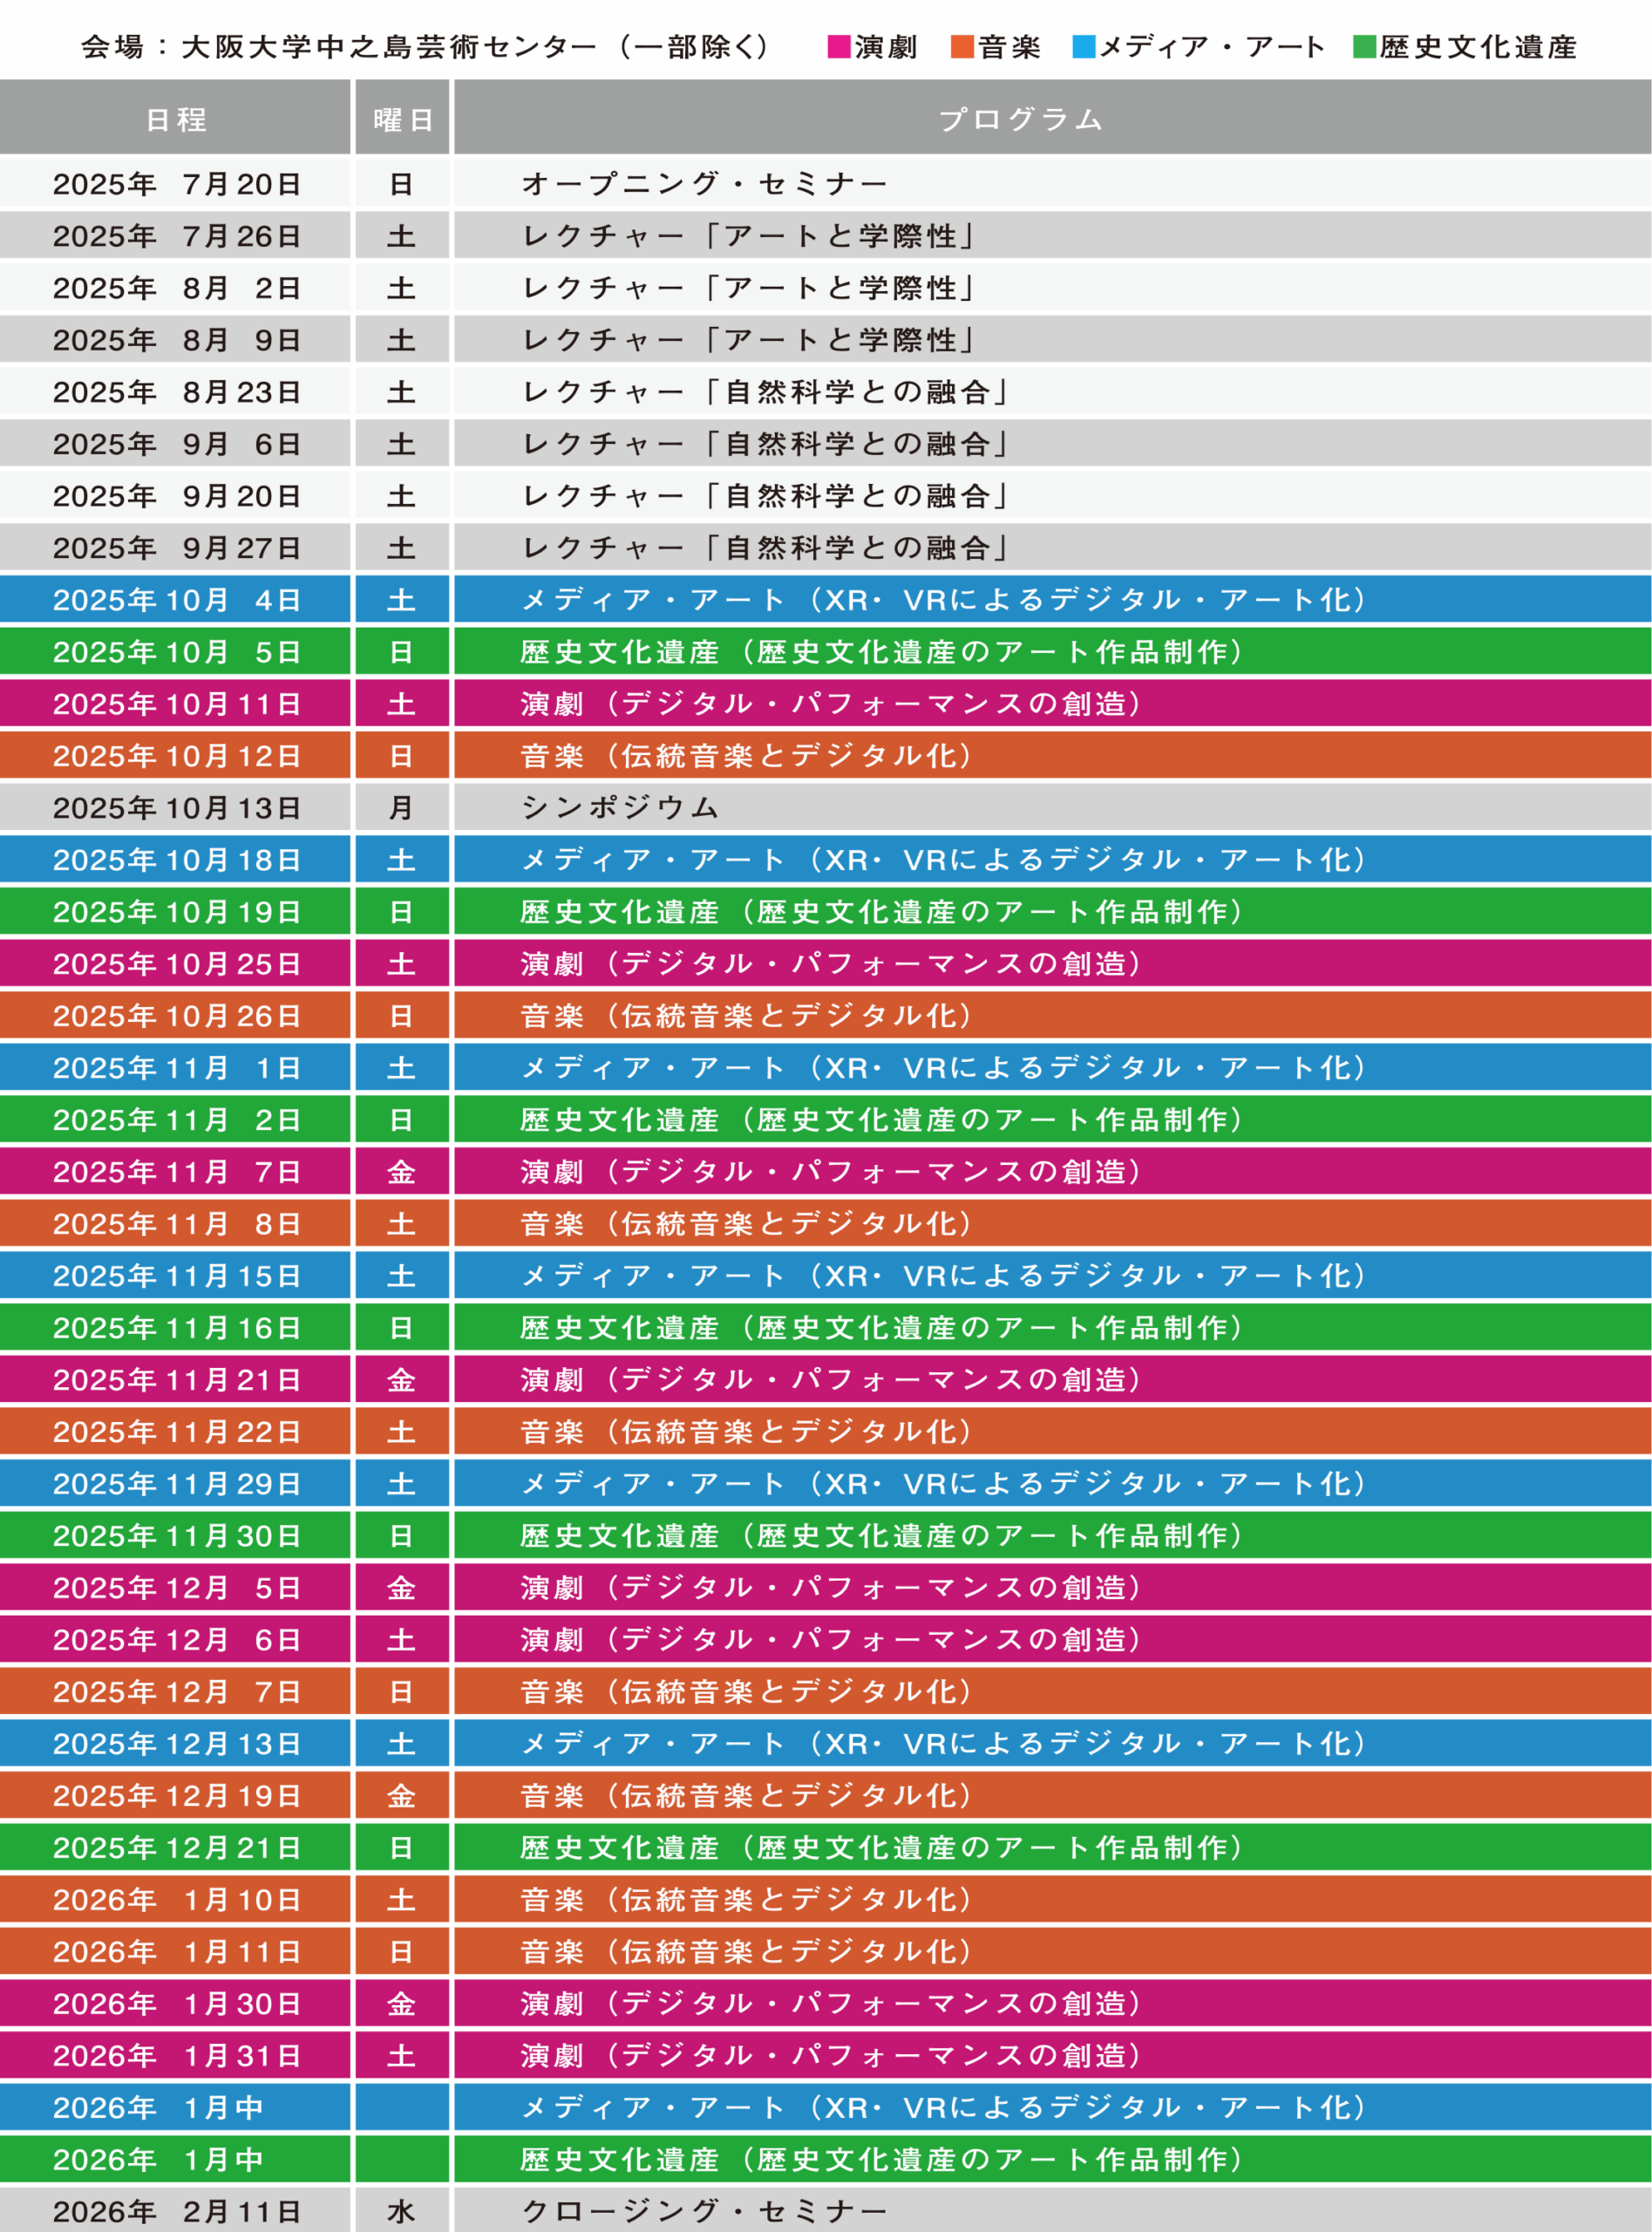Select the 曜日 column header
Screen dimensions: 1652x2232
(x=402, y=119)
